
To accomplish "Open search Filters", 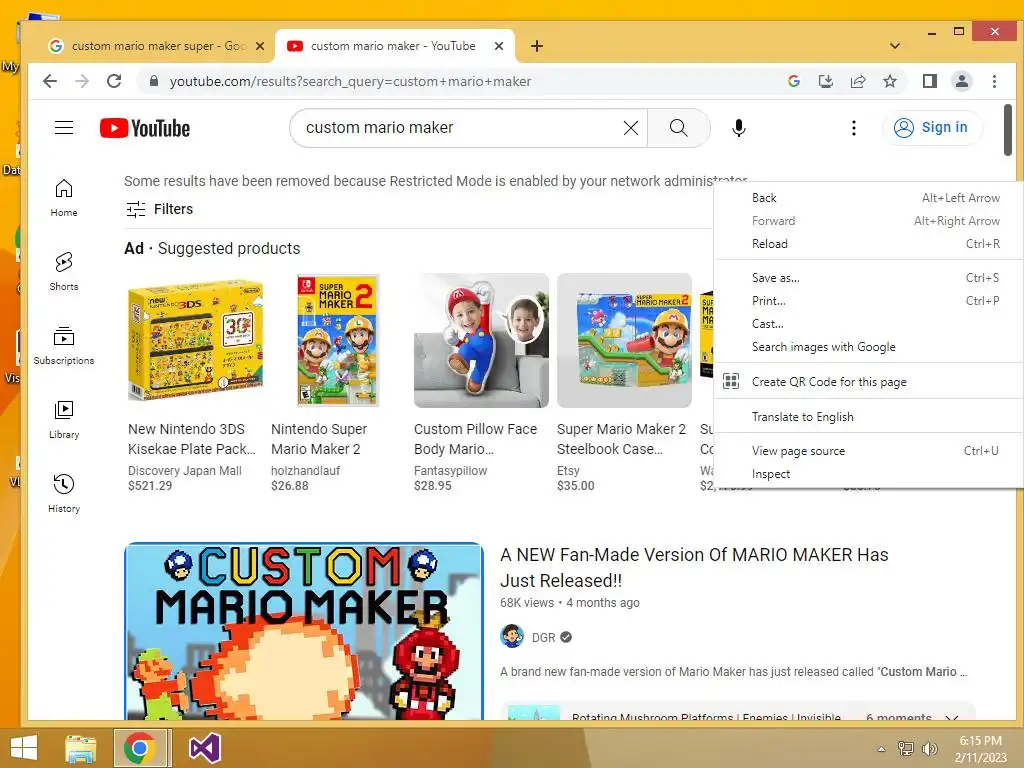I will click(x=160, y=209).
